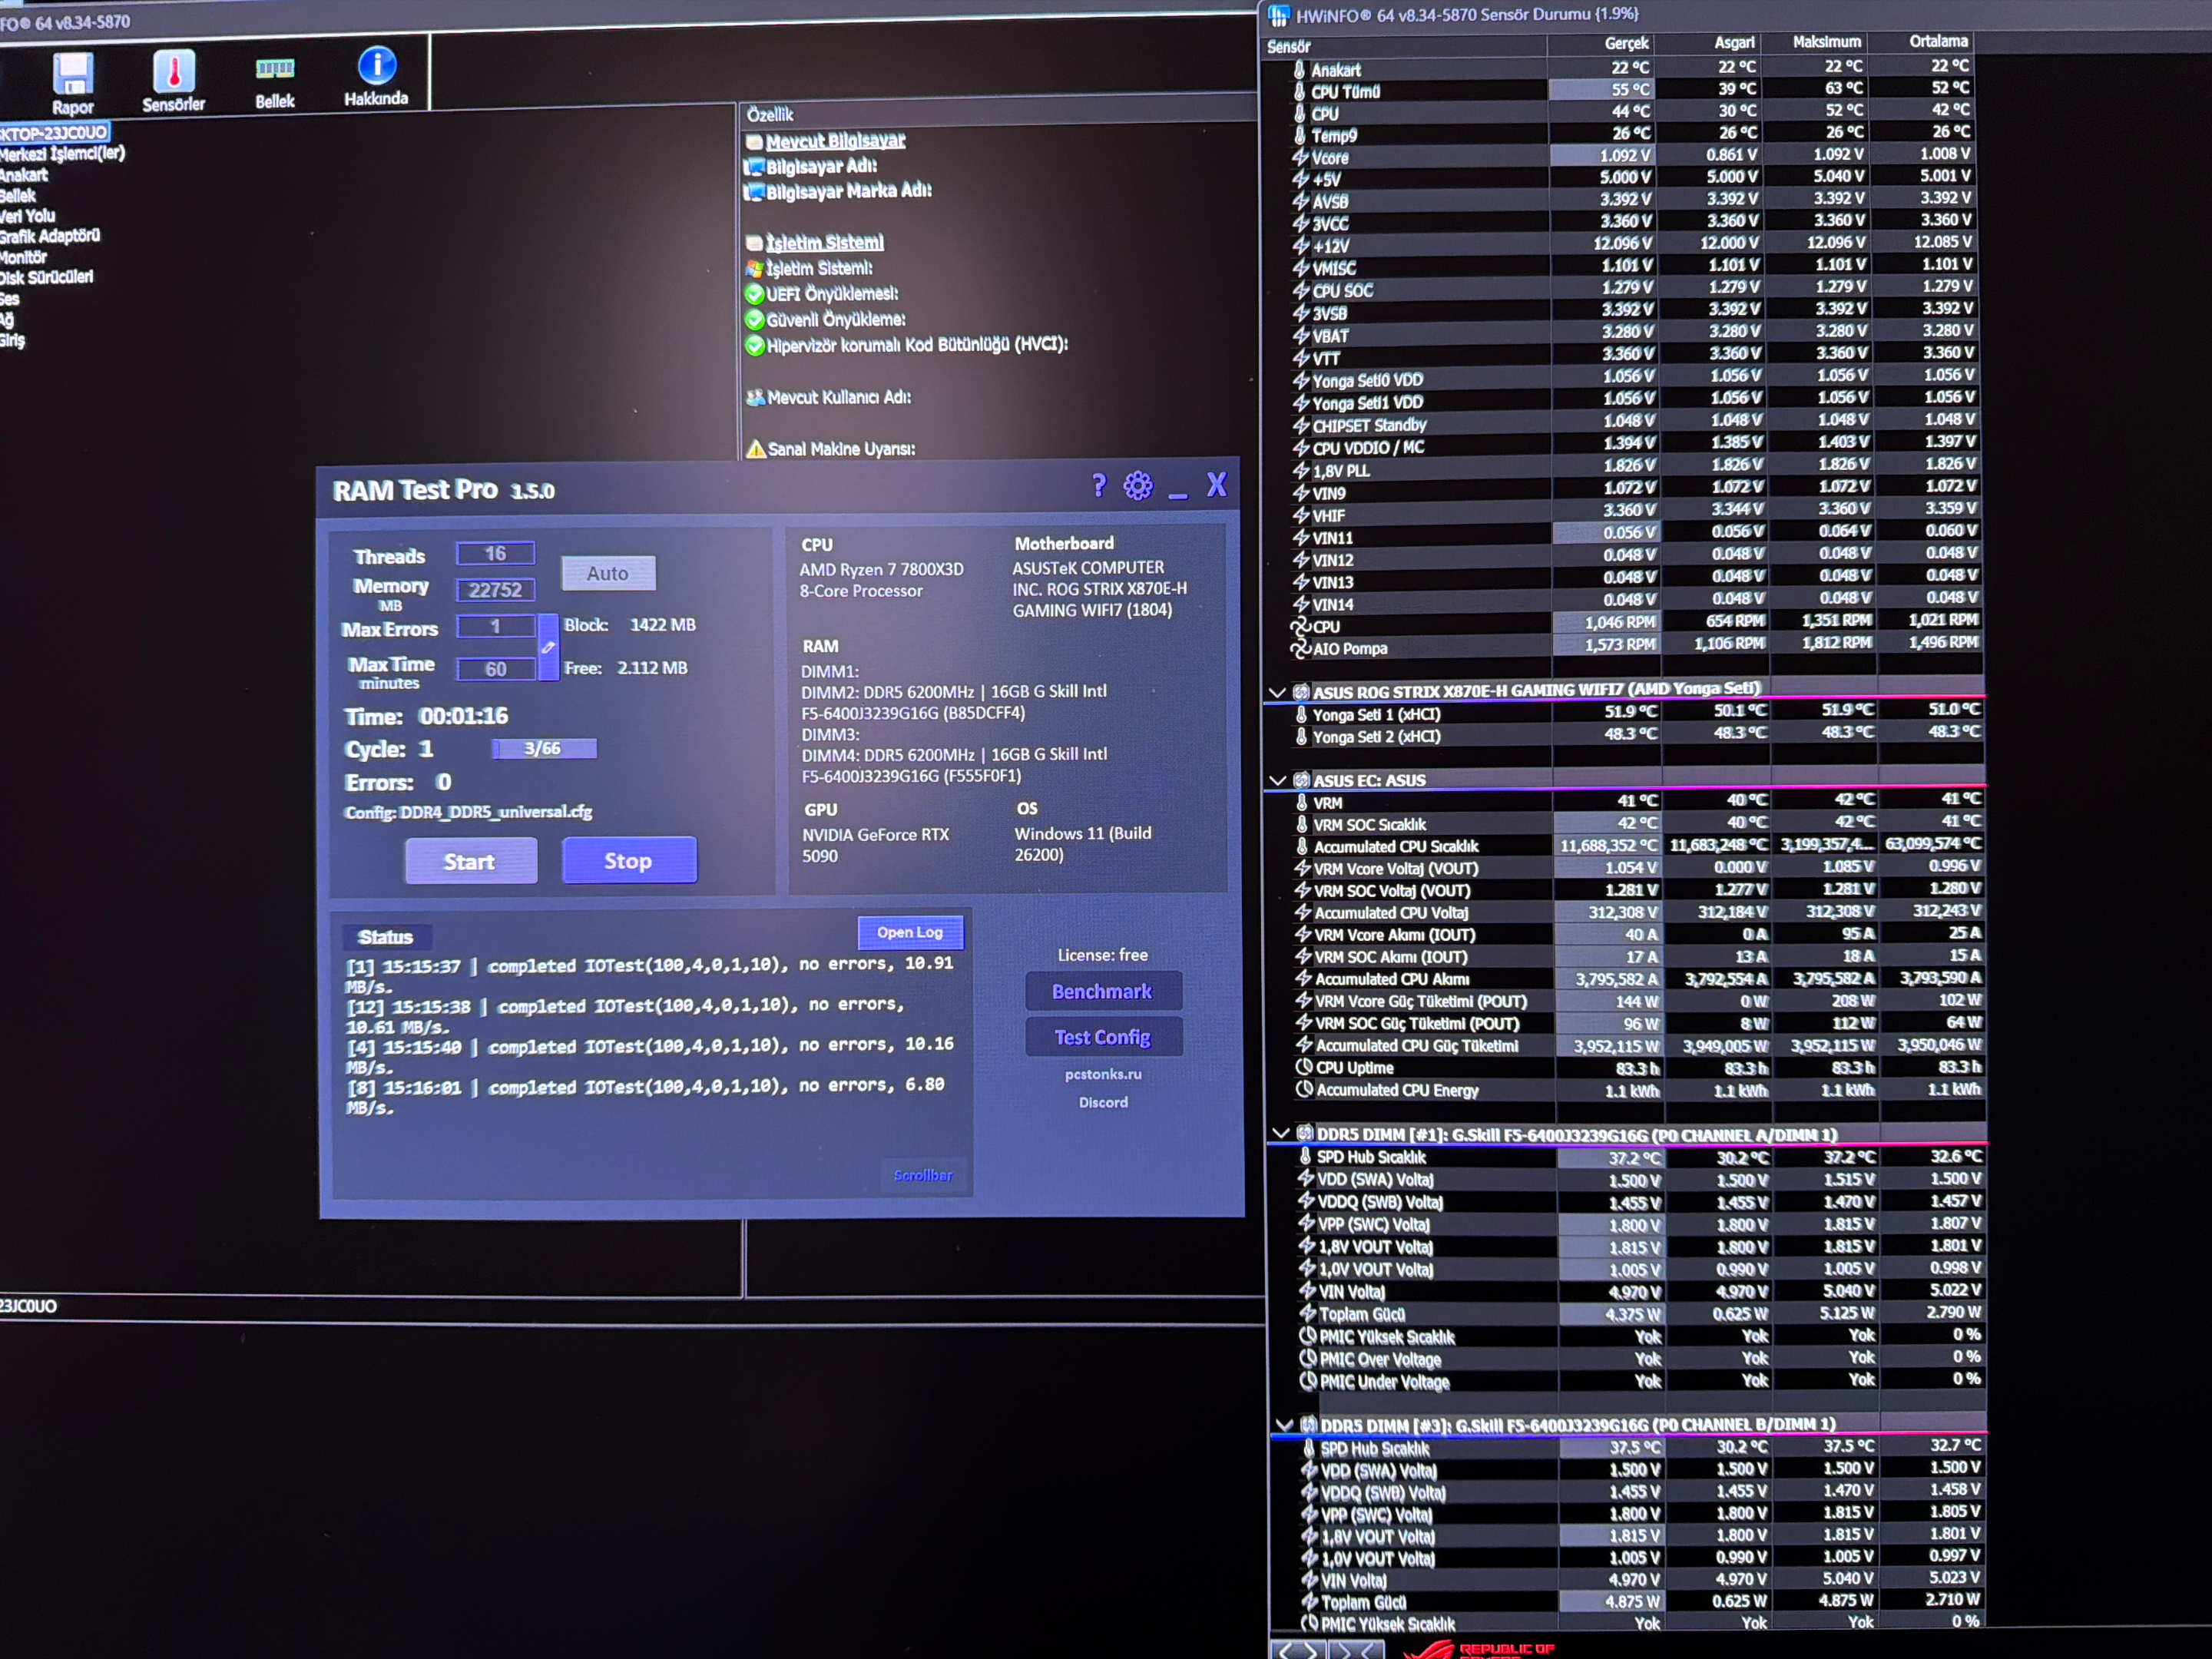The image size is (2212, 1659).
Task: Click the Threads input field showing 16
Action: [496, 553]
